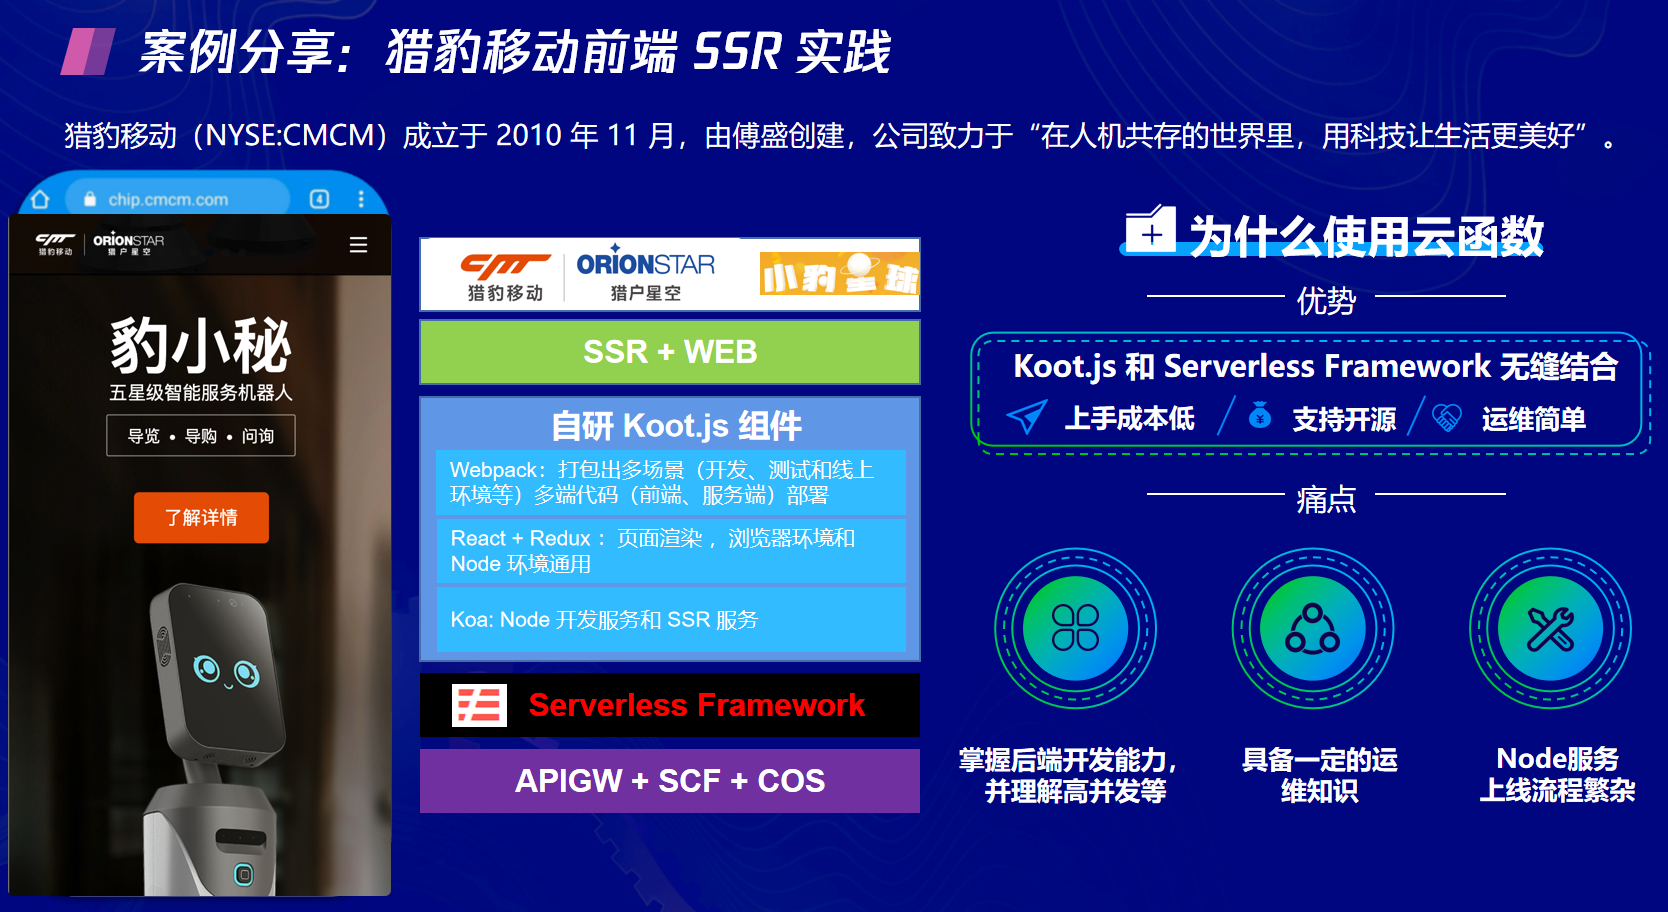
Task: Click the Node服务上线流程繁杂 caption
Action: click(x=1557, y=775)
